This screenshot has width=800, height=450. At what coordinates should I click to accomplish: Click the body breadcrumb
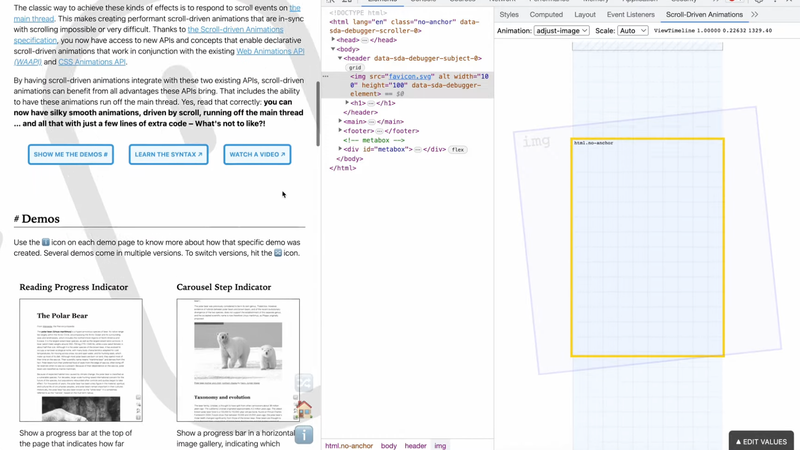389,446
